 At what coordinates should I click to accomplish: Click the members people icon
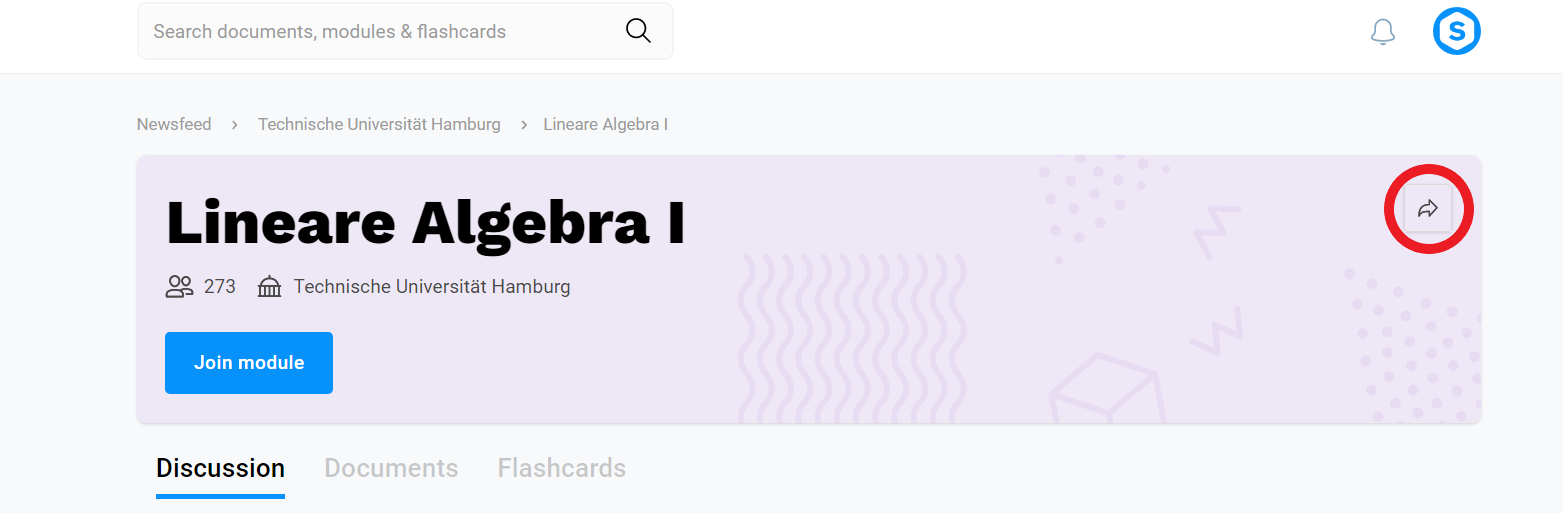(x=179, y=287)
